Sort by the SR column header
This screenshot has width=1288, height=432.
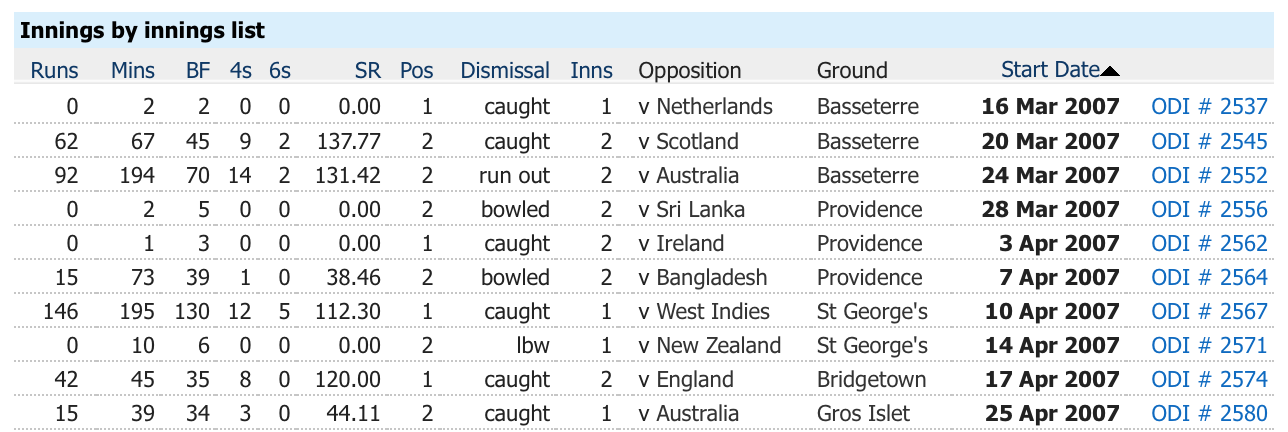click(367, 71)
